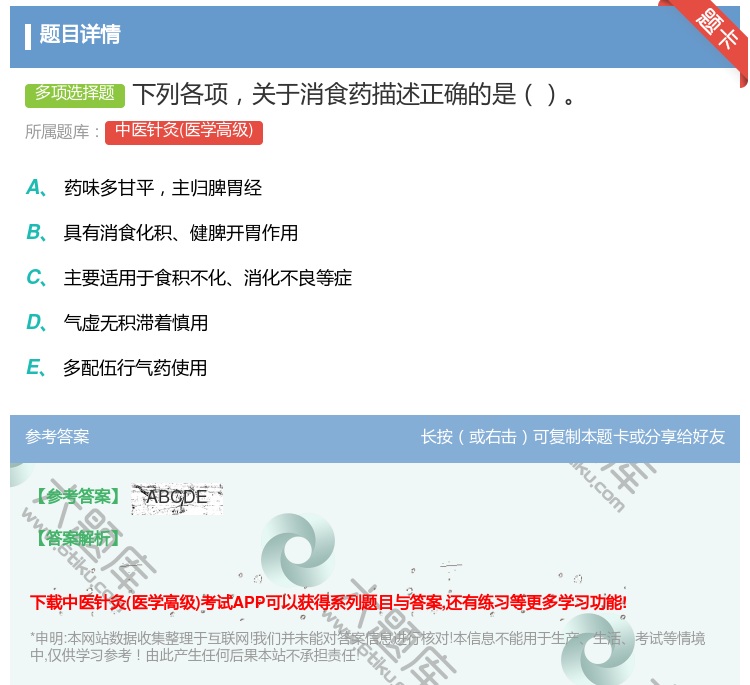The height and width of the screenshot is (685, 750).
Task: Click the 【参考答案】 green label
Action: (x=78, y=497)
